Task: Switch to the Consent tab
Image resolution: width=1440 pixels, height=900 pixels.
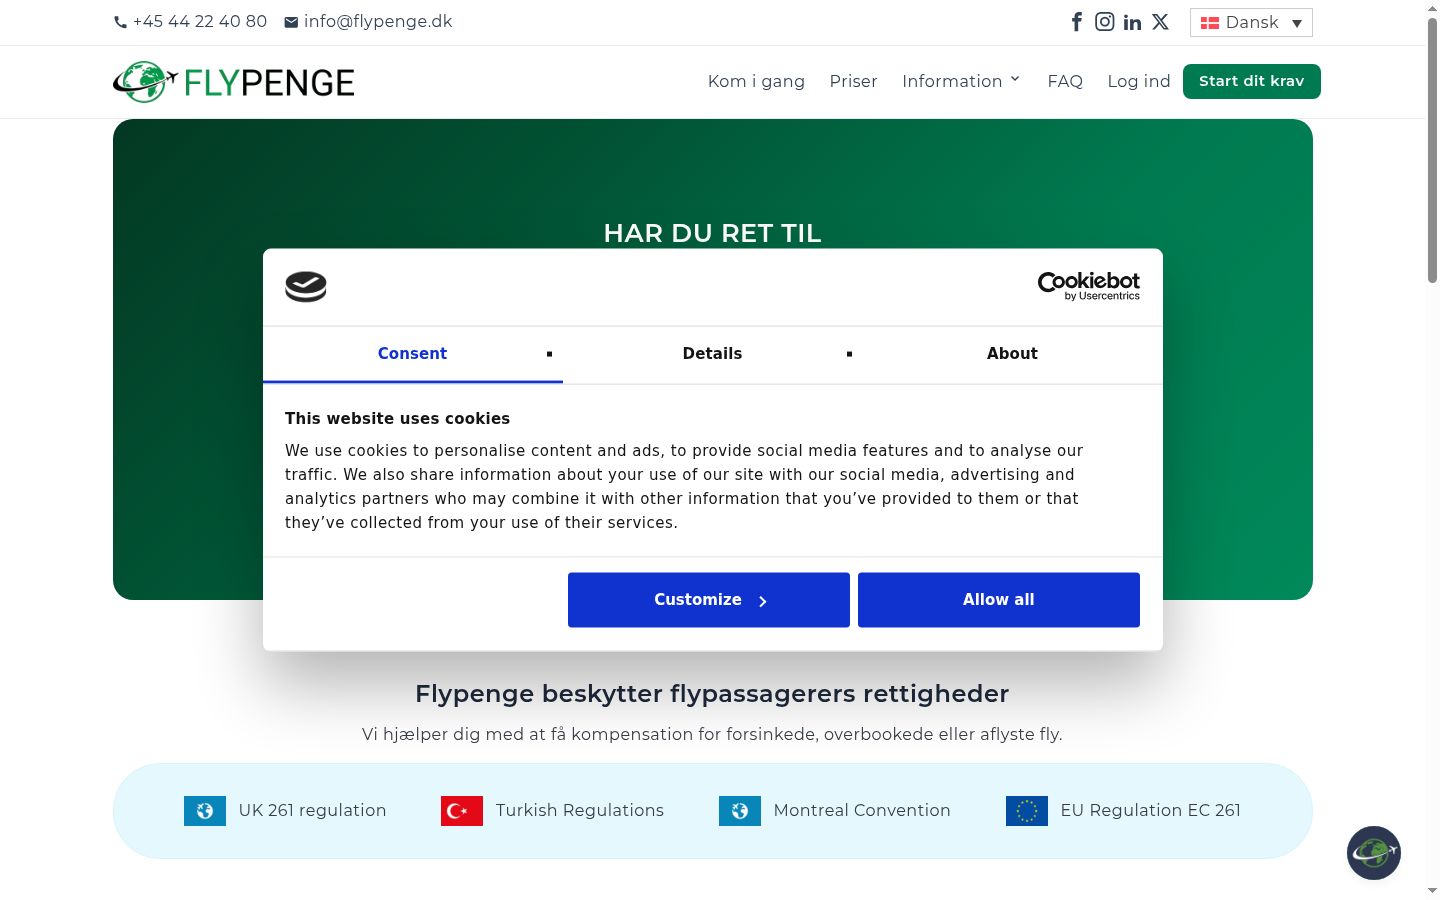Action: [x=412, y=354]
